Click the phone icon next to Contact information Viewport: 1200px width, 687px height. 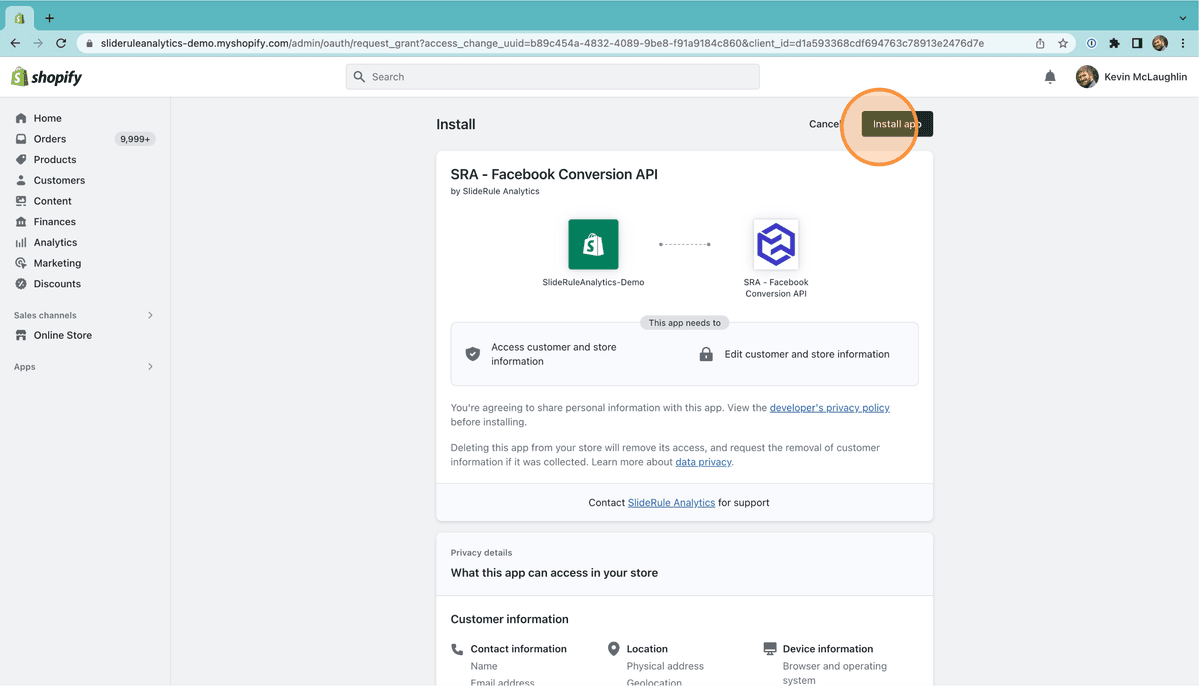point(457,649)
